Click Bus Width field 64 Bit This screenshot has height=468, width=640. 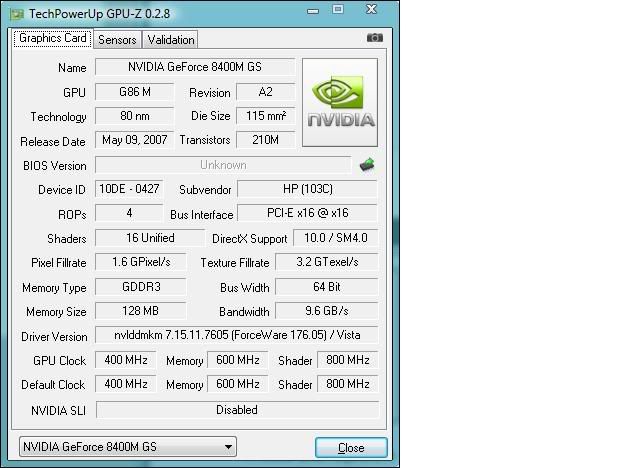click(327, 287)
